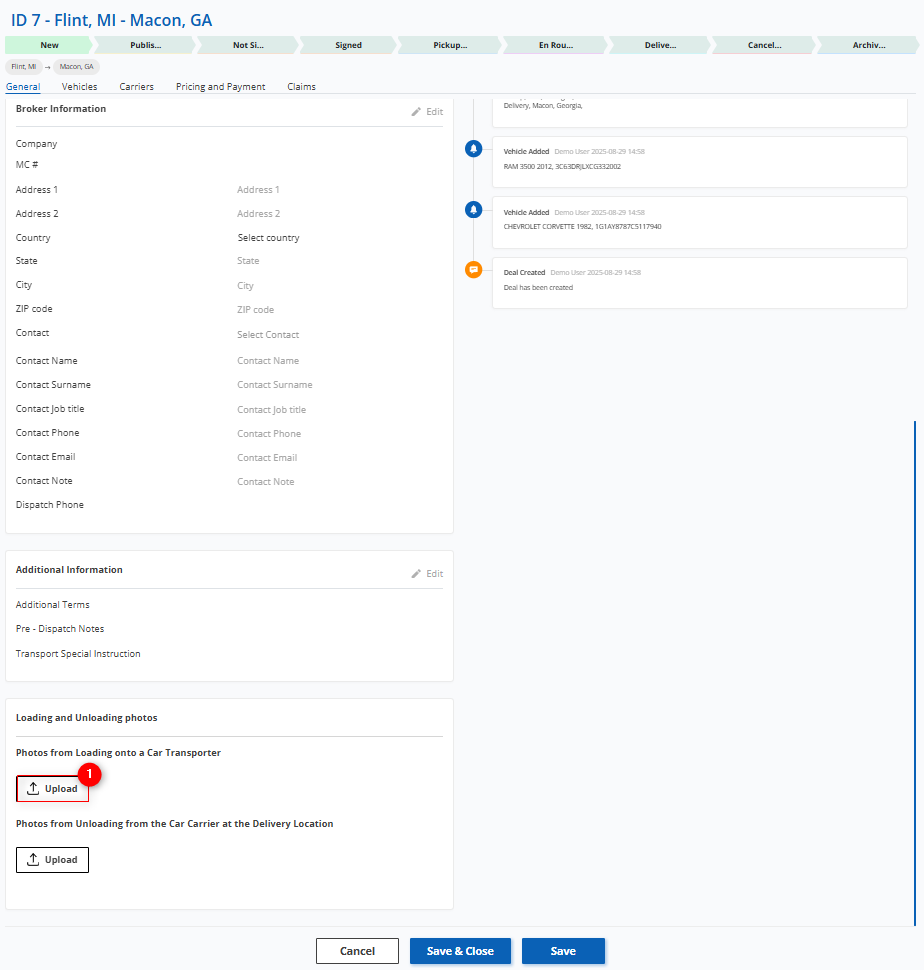Open the Select Contact dropdown
This screenshot has width=924, height=970.
(268, 335)
